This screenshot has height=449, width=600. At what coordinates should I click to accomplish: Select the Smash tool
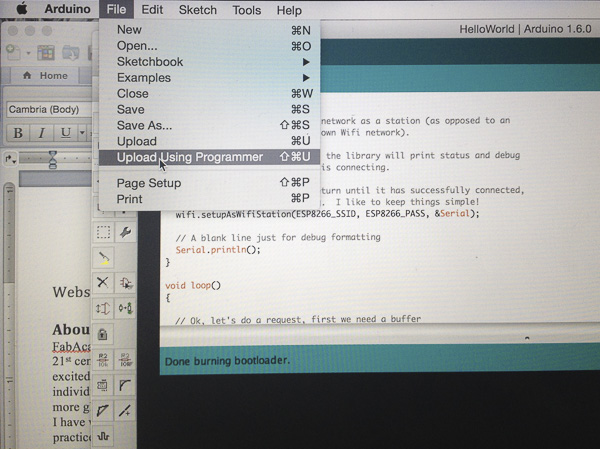pyautogui.click(x=103, y=385)
